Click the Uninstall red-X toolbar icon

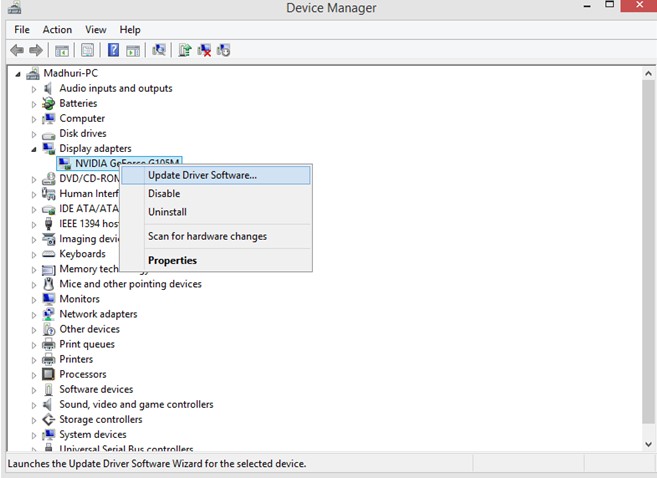point(204,50)
